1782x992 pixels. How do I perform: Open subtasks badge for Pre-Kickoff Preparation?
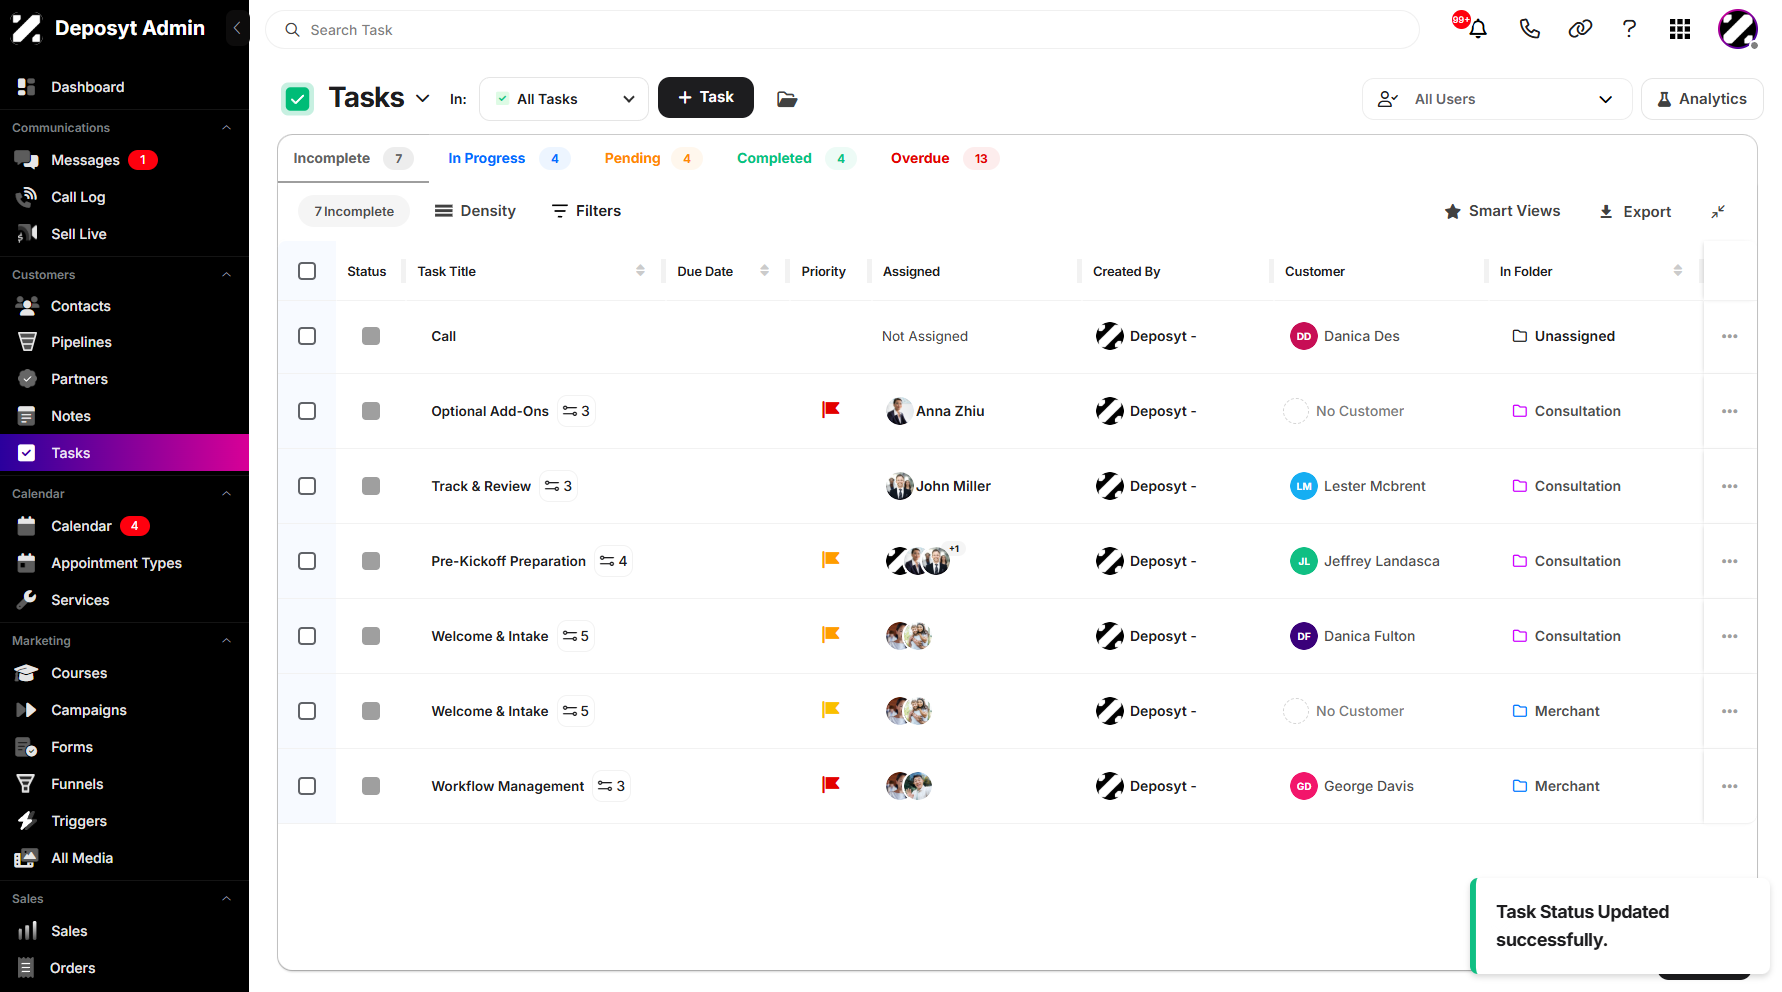pyautogui.click(x=614, y=561)
